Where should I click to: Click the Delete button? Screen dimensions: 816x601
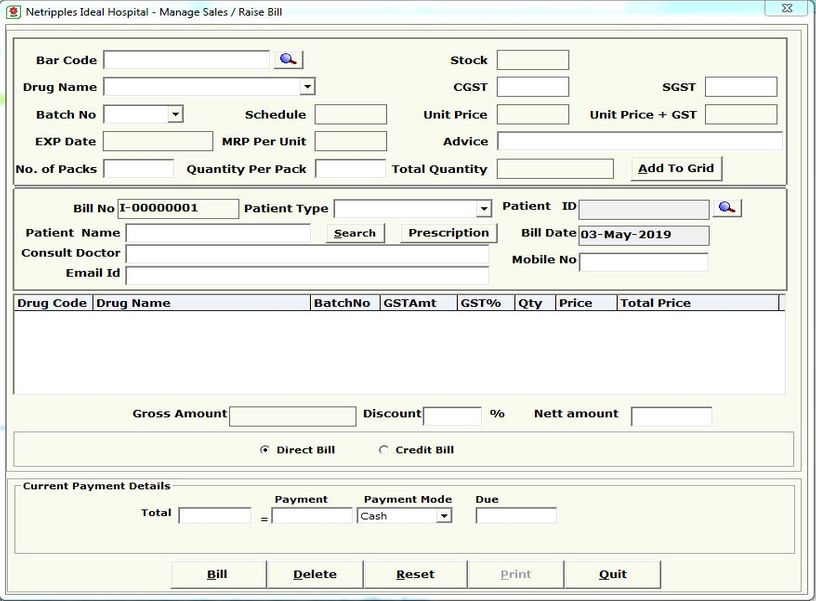[x=315, y=574]
